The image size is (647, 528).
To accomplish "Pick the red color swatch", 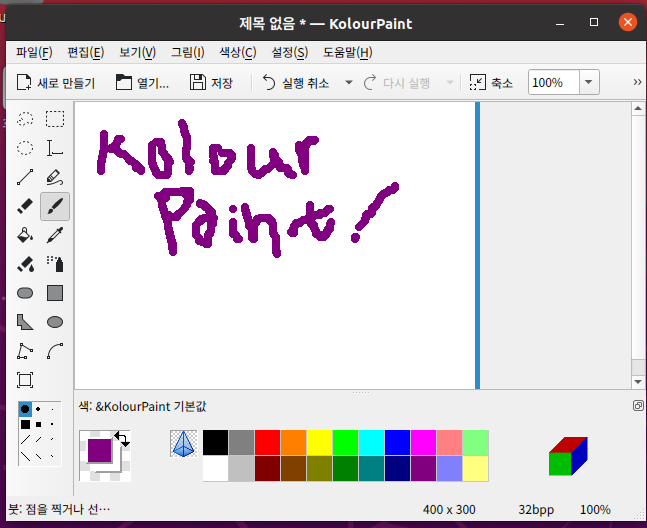I will pos(267,443).
